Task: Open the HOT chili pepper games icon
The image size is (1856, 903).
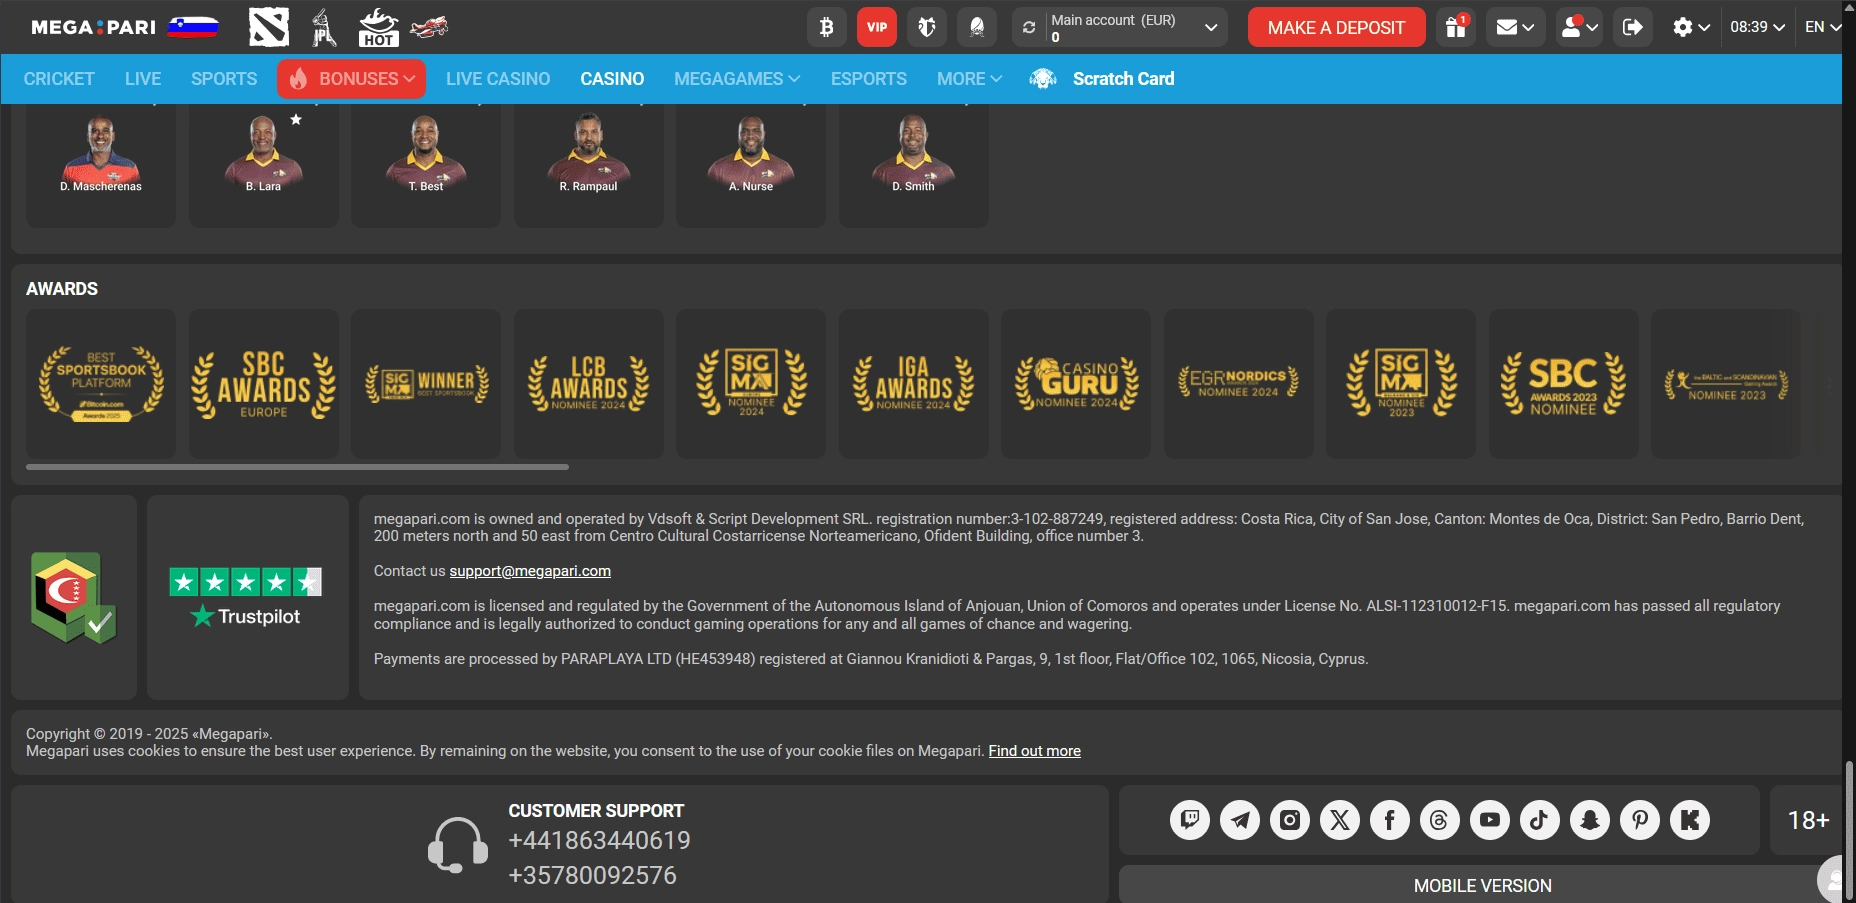Action: coord(378,27)
